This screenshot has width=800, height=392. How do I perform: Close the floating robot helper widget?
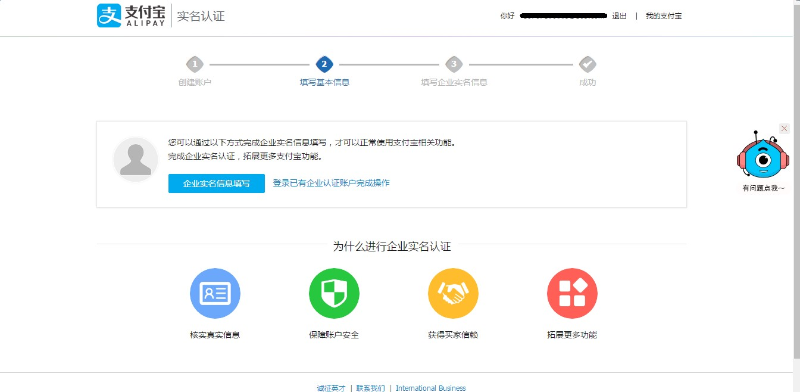coord(784,128)
